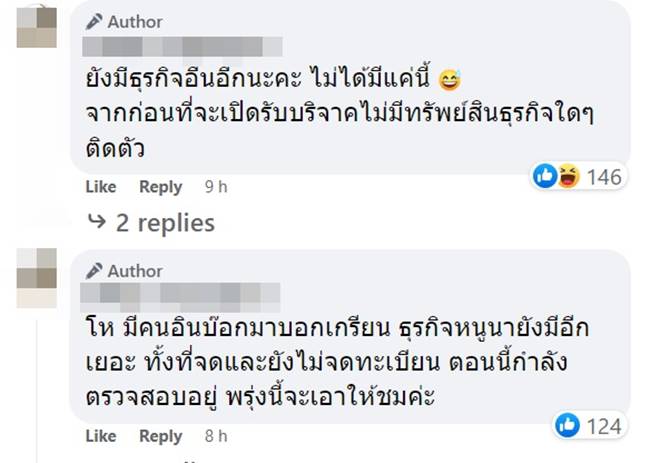View the 146 reactions list
Viewport: 650px width, 463px height.
(604, 178)
